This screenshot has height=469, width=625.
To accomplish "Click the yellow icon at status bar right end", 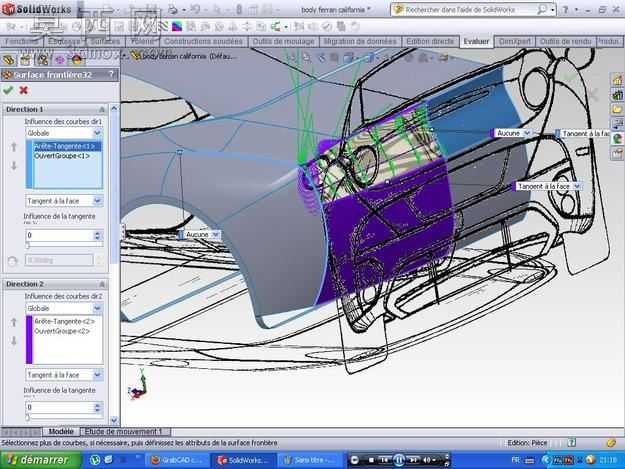I will [611, 443].
